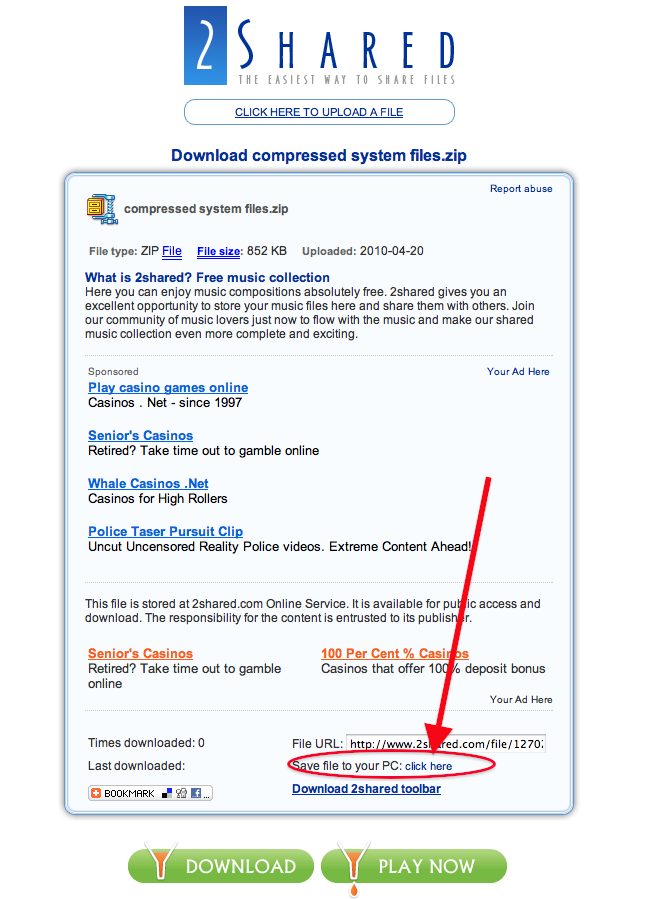
Task: Open 'Play casino games online' ad
Action: pyautogui.click(x=168, y=388)
